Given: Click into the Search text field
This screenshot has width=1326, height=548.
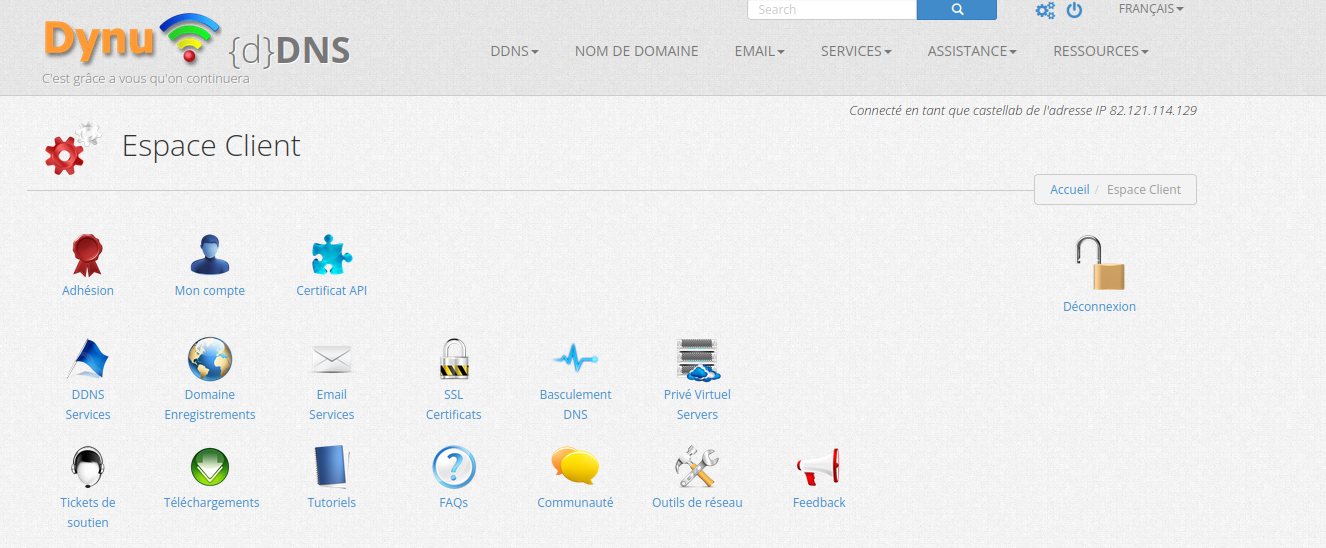Looking at the screenshot, I should [x=831, y=10].
